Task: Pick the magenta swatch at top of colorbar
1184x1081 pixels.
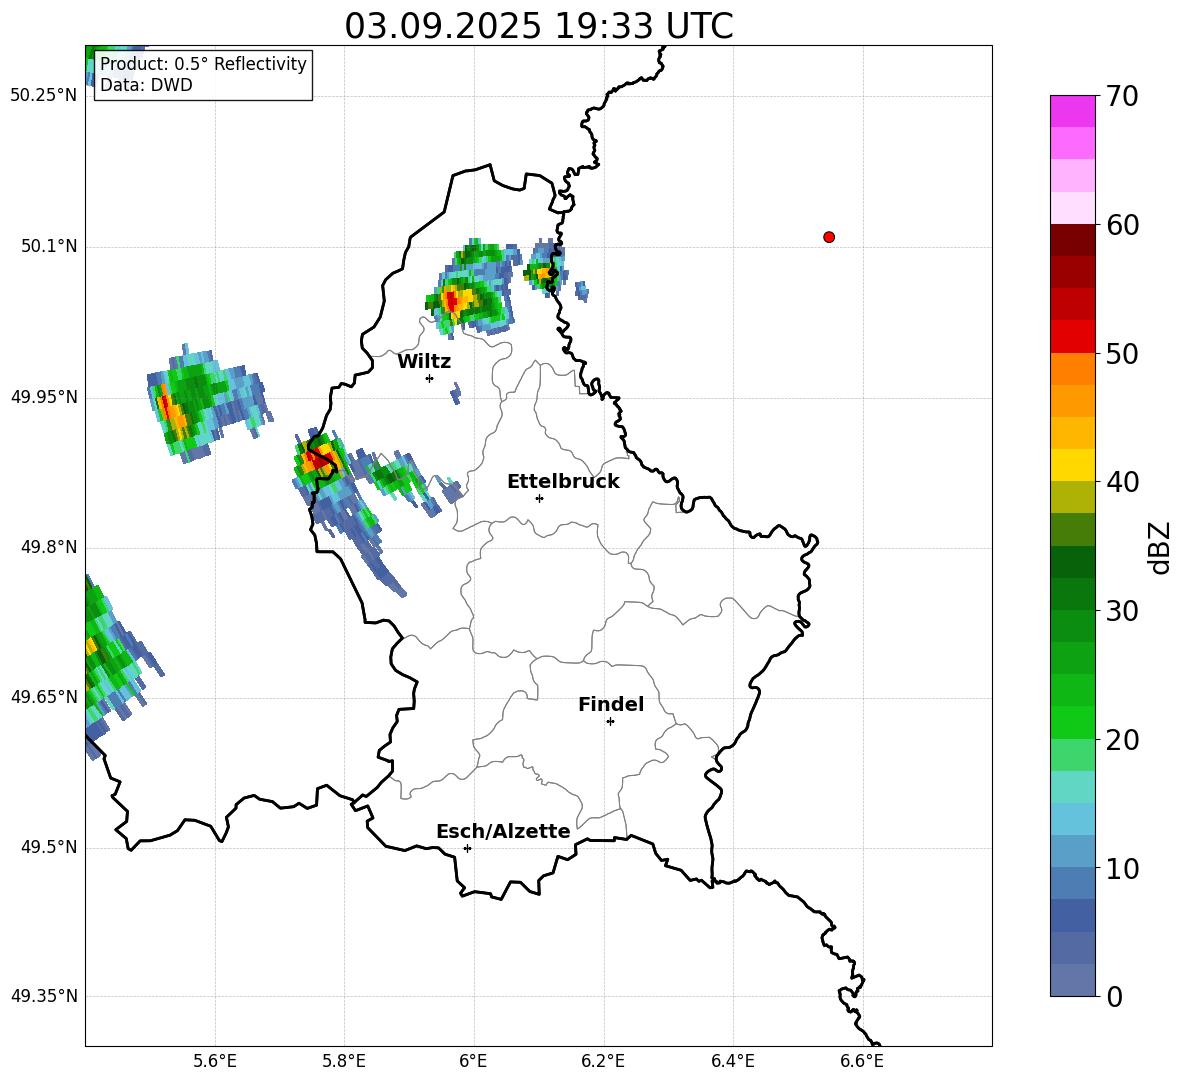Action: pyautogui.click(x=1072, y=111)
